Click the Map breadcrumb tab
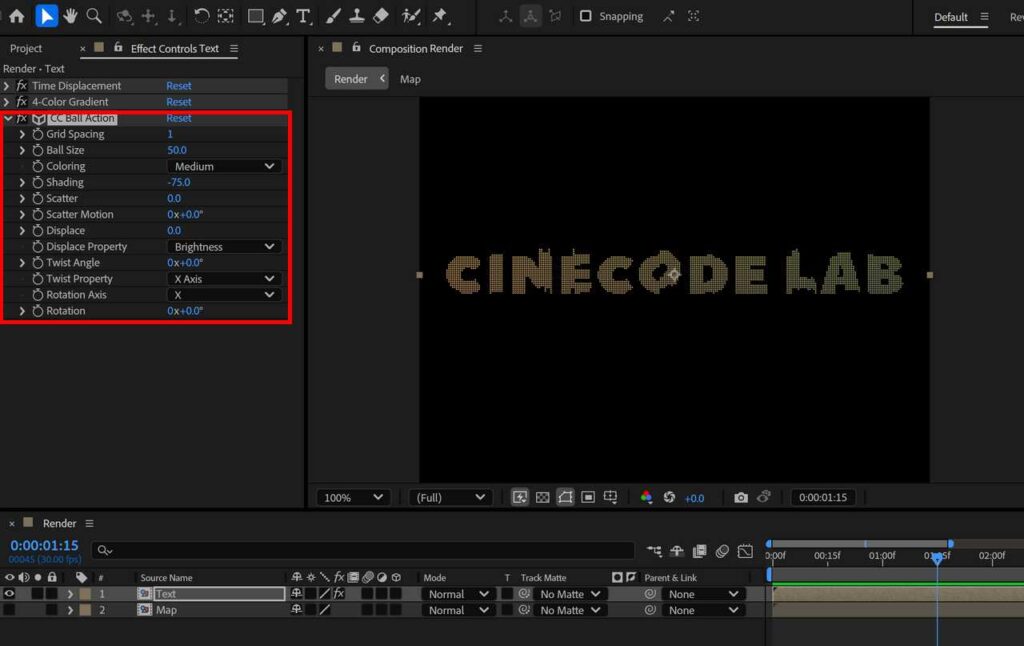The width and height of the screenshot is (1024, 646). coord(410,79)
